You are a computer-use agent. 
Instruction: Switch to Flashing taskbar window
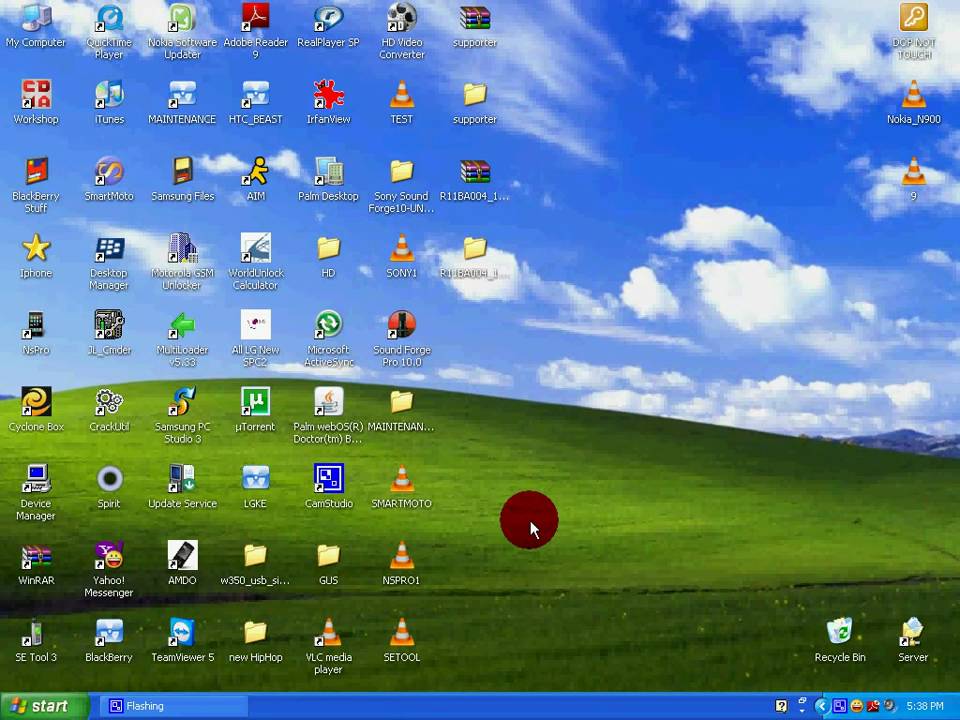pyautogui.click(x=173, y=706)
